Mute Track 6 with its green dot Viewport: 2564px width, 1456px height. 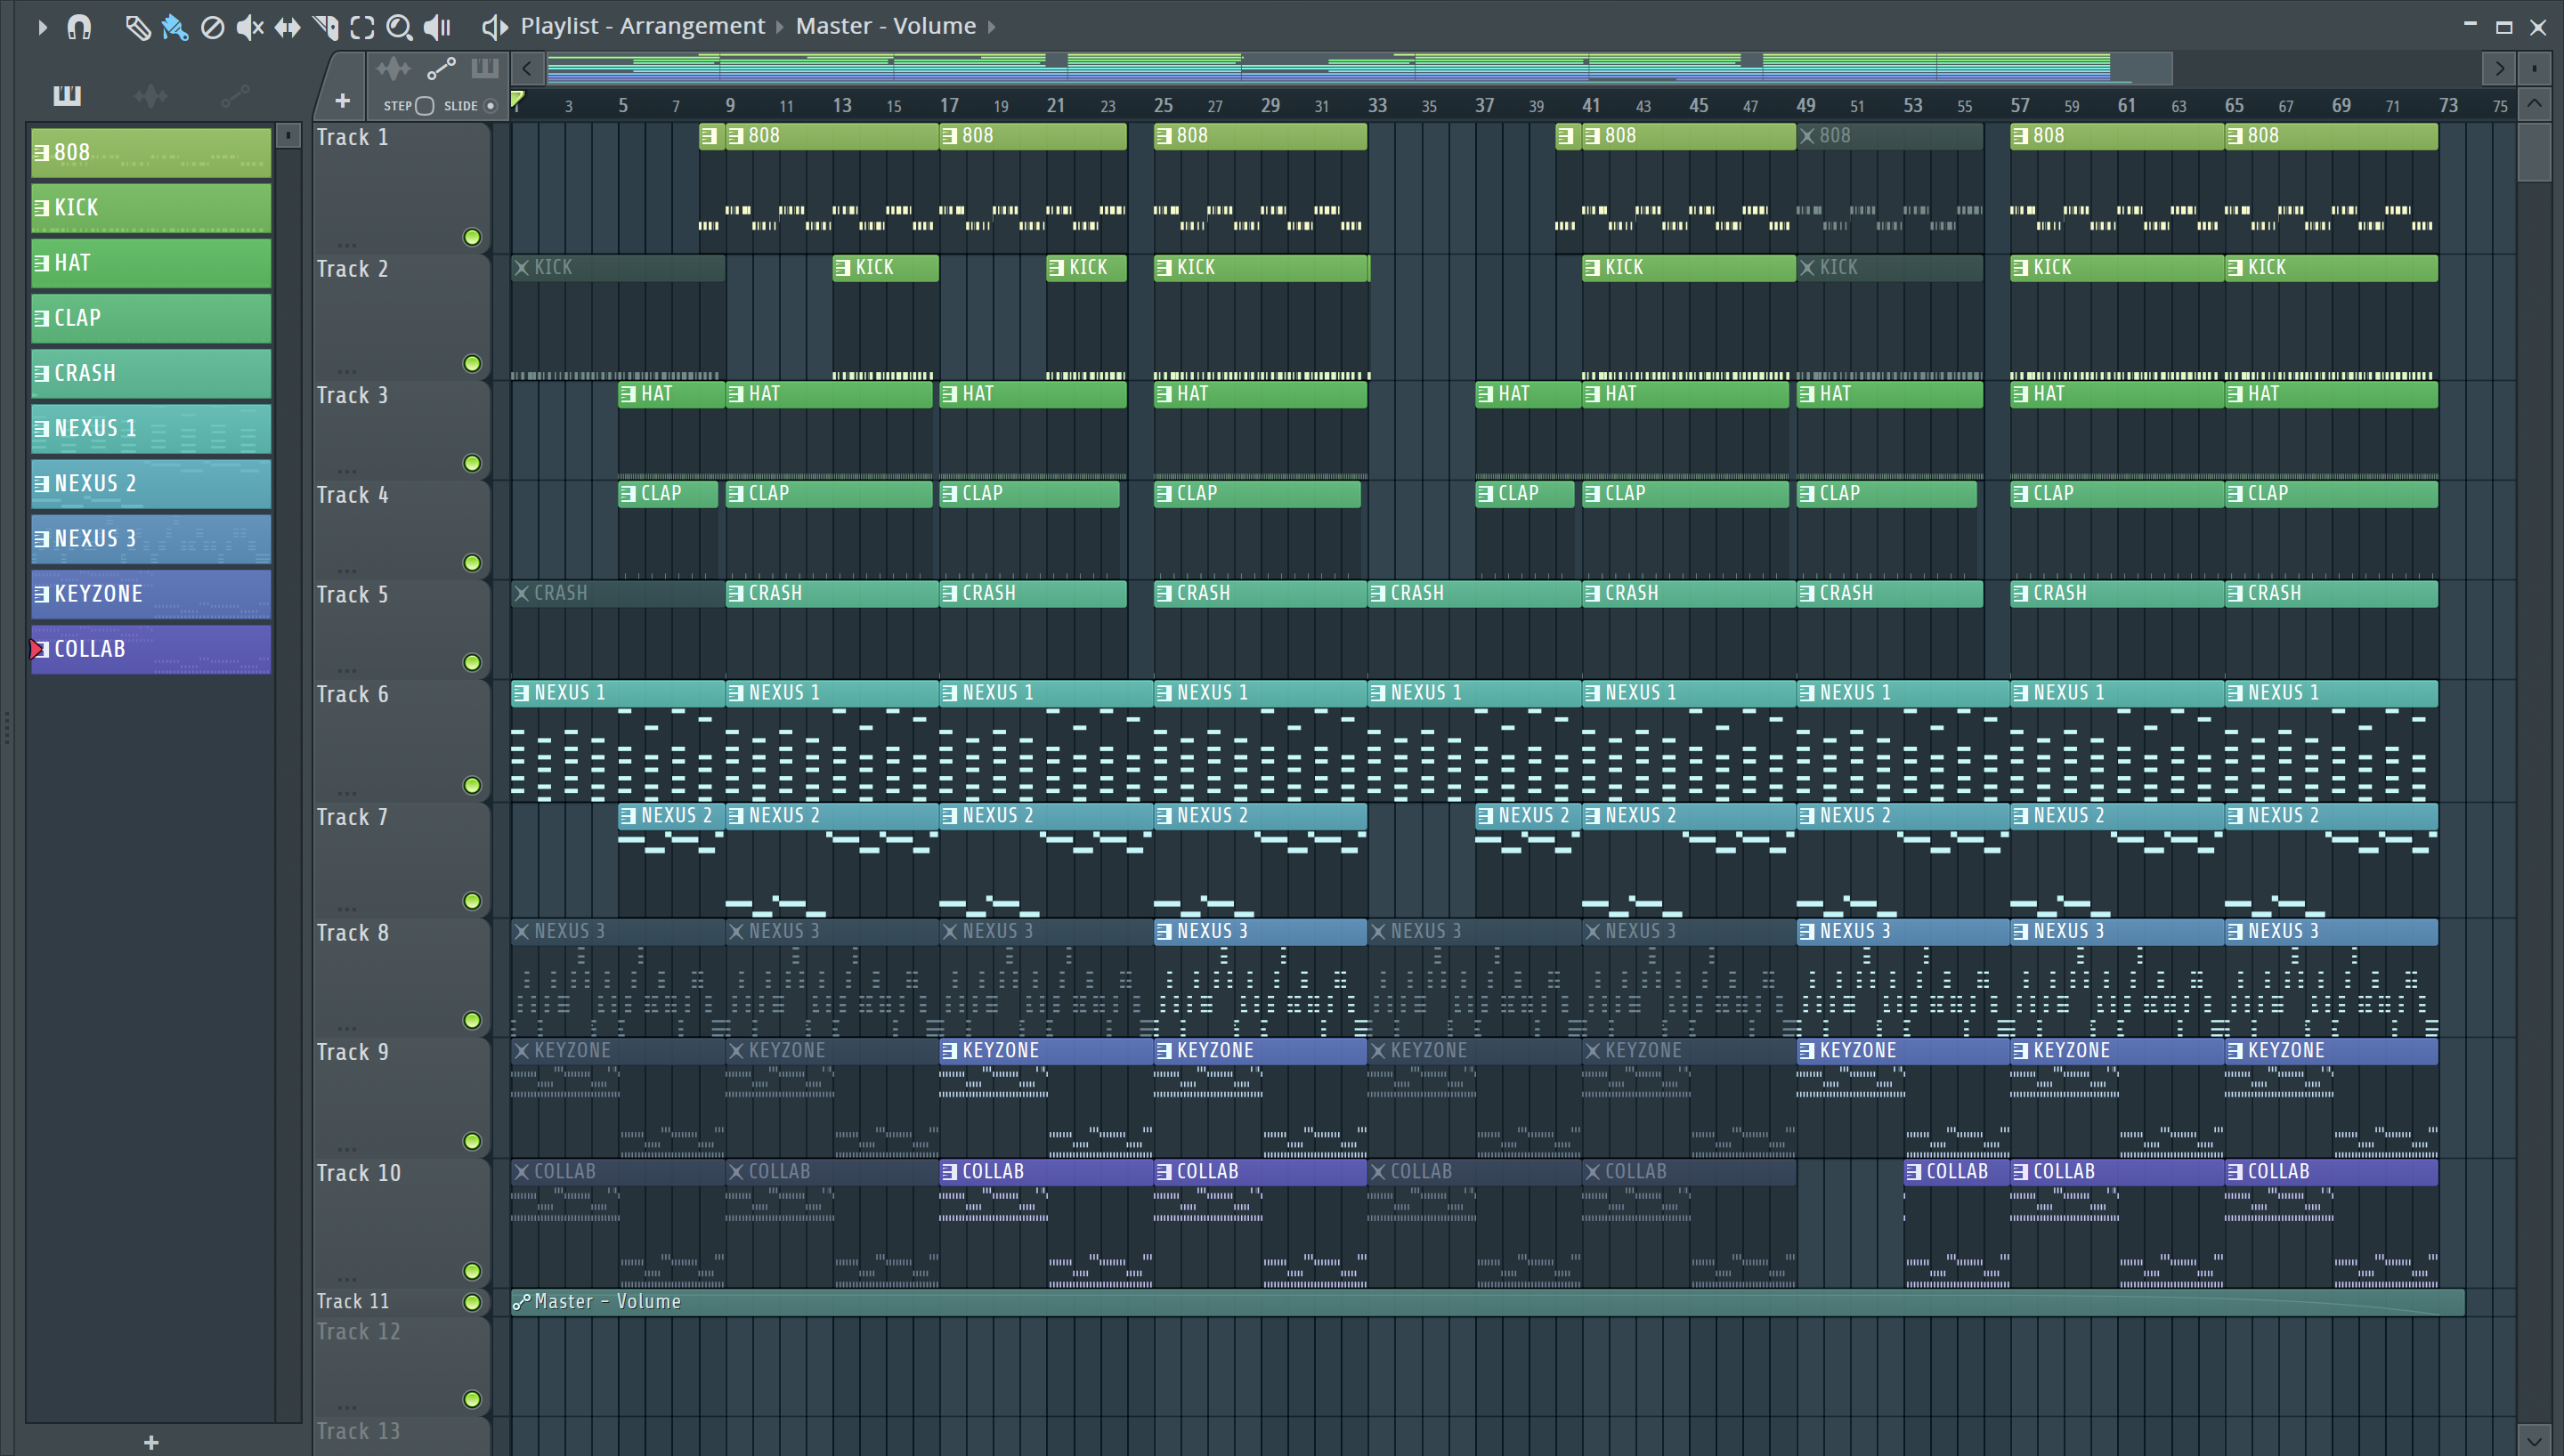[472, 786]
